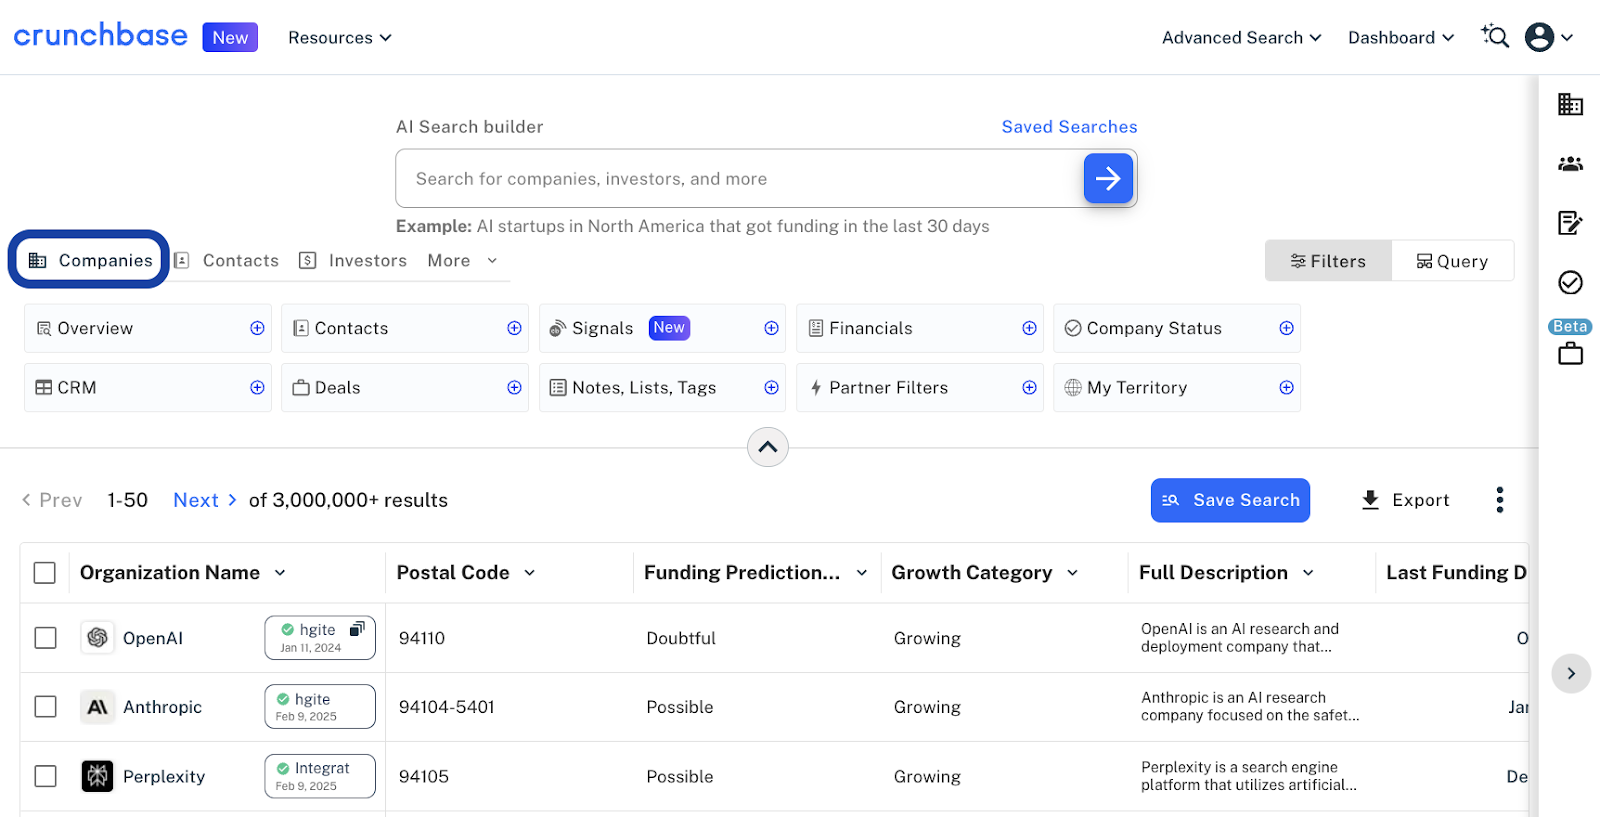Open the More tabs dropdown
1600x817 pixels.
[x=463, y=261]
